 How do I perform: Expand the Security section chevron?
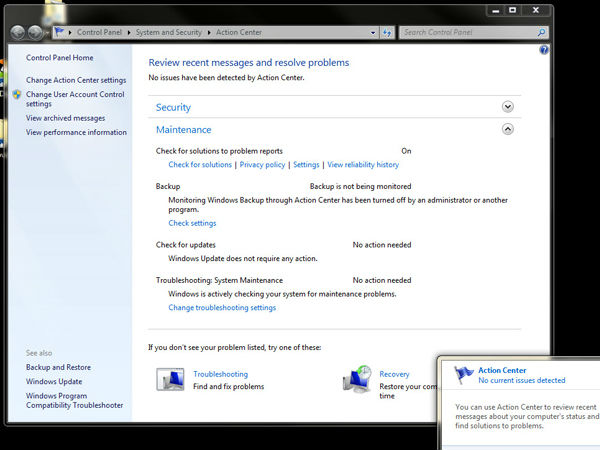(508, 107)
